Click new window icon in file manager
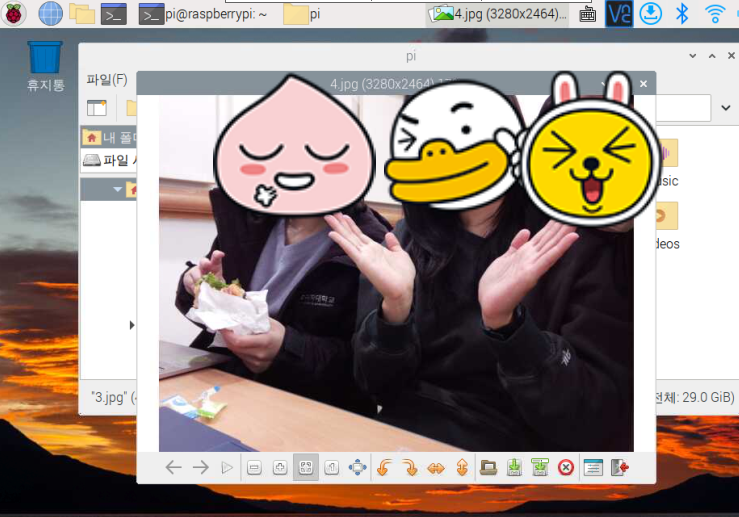The height and width of the screenshot is (517, 739). click(x=97, y=108)
